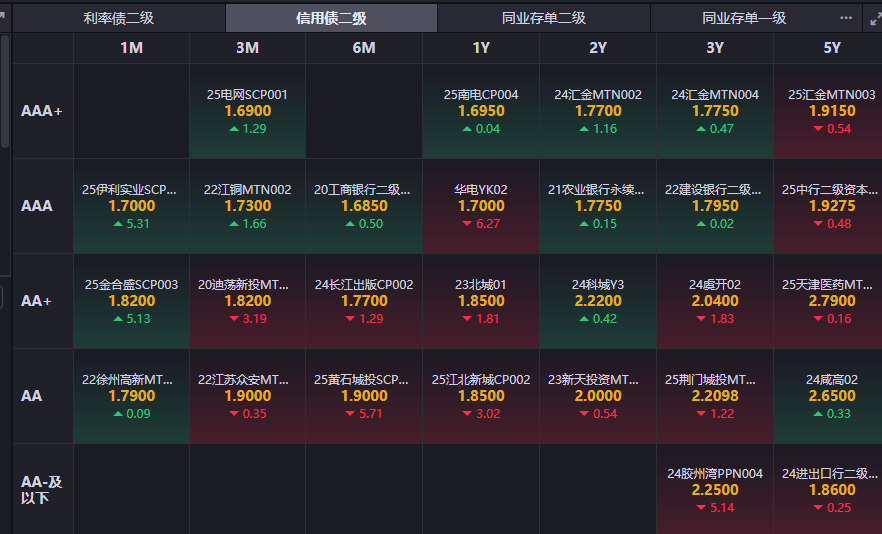
Task: Open the 同业存单一级 tab
Action: 744,18
